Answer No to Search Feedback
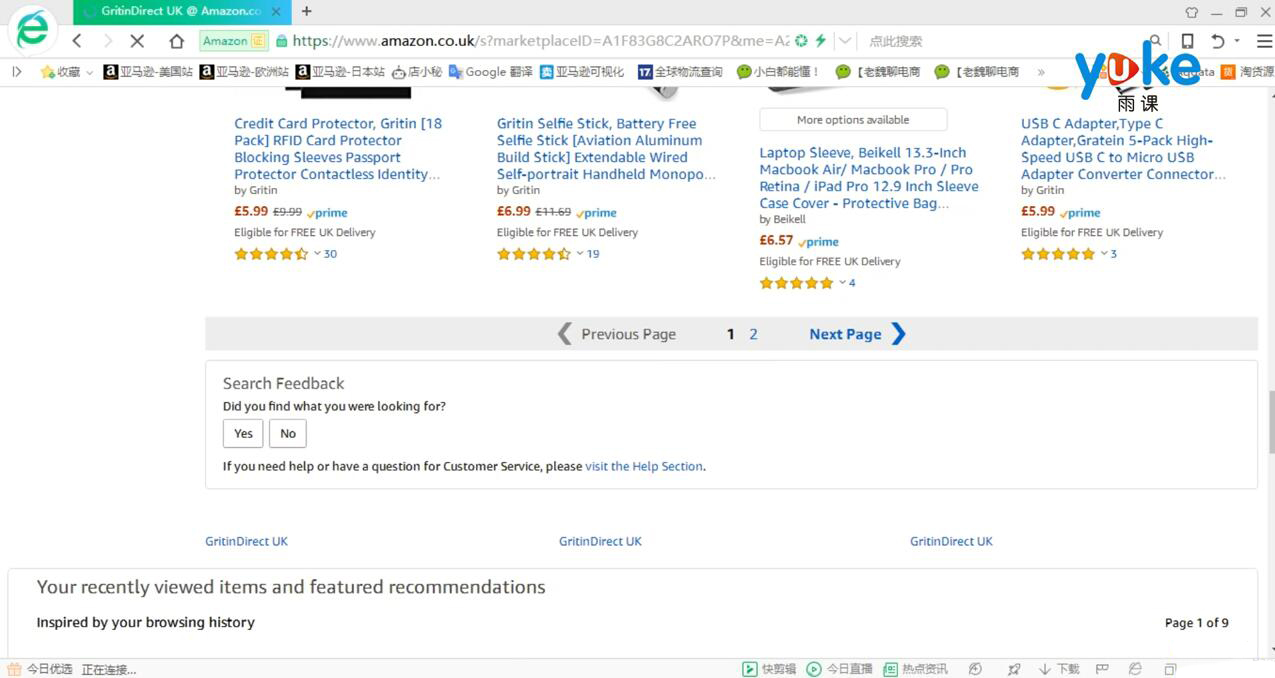The image size is (1275, 678). pyautogui.click(x=288, y=433)
